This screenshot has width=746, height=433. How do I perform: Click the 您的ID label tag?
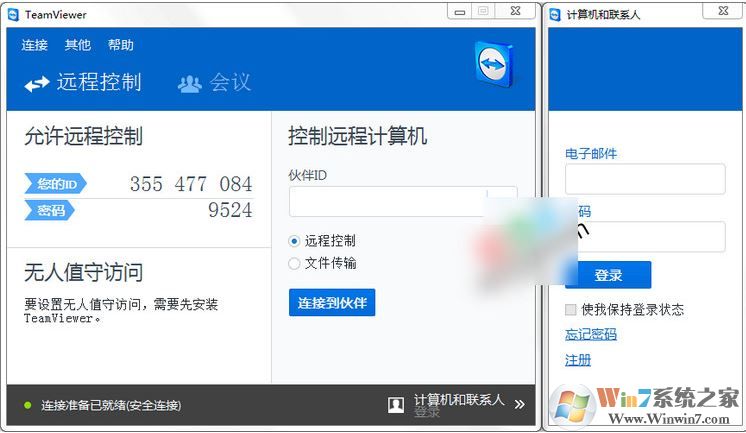(56, 184)
